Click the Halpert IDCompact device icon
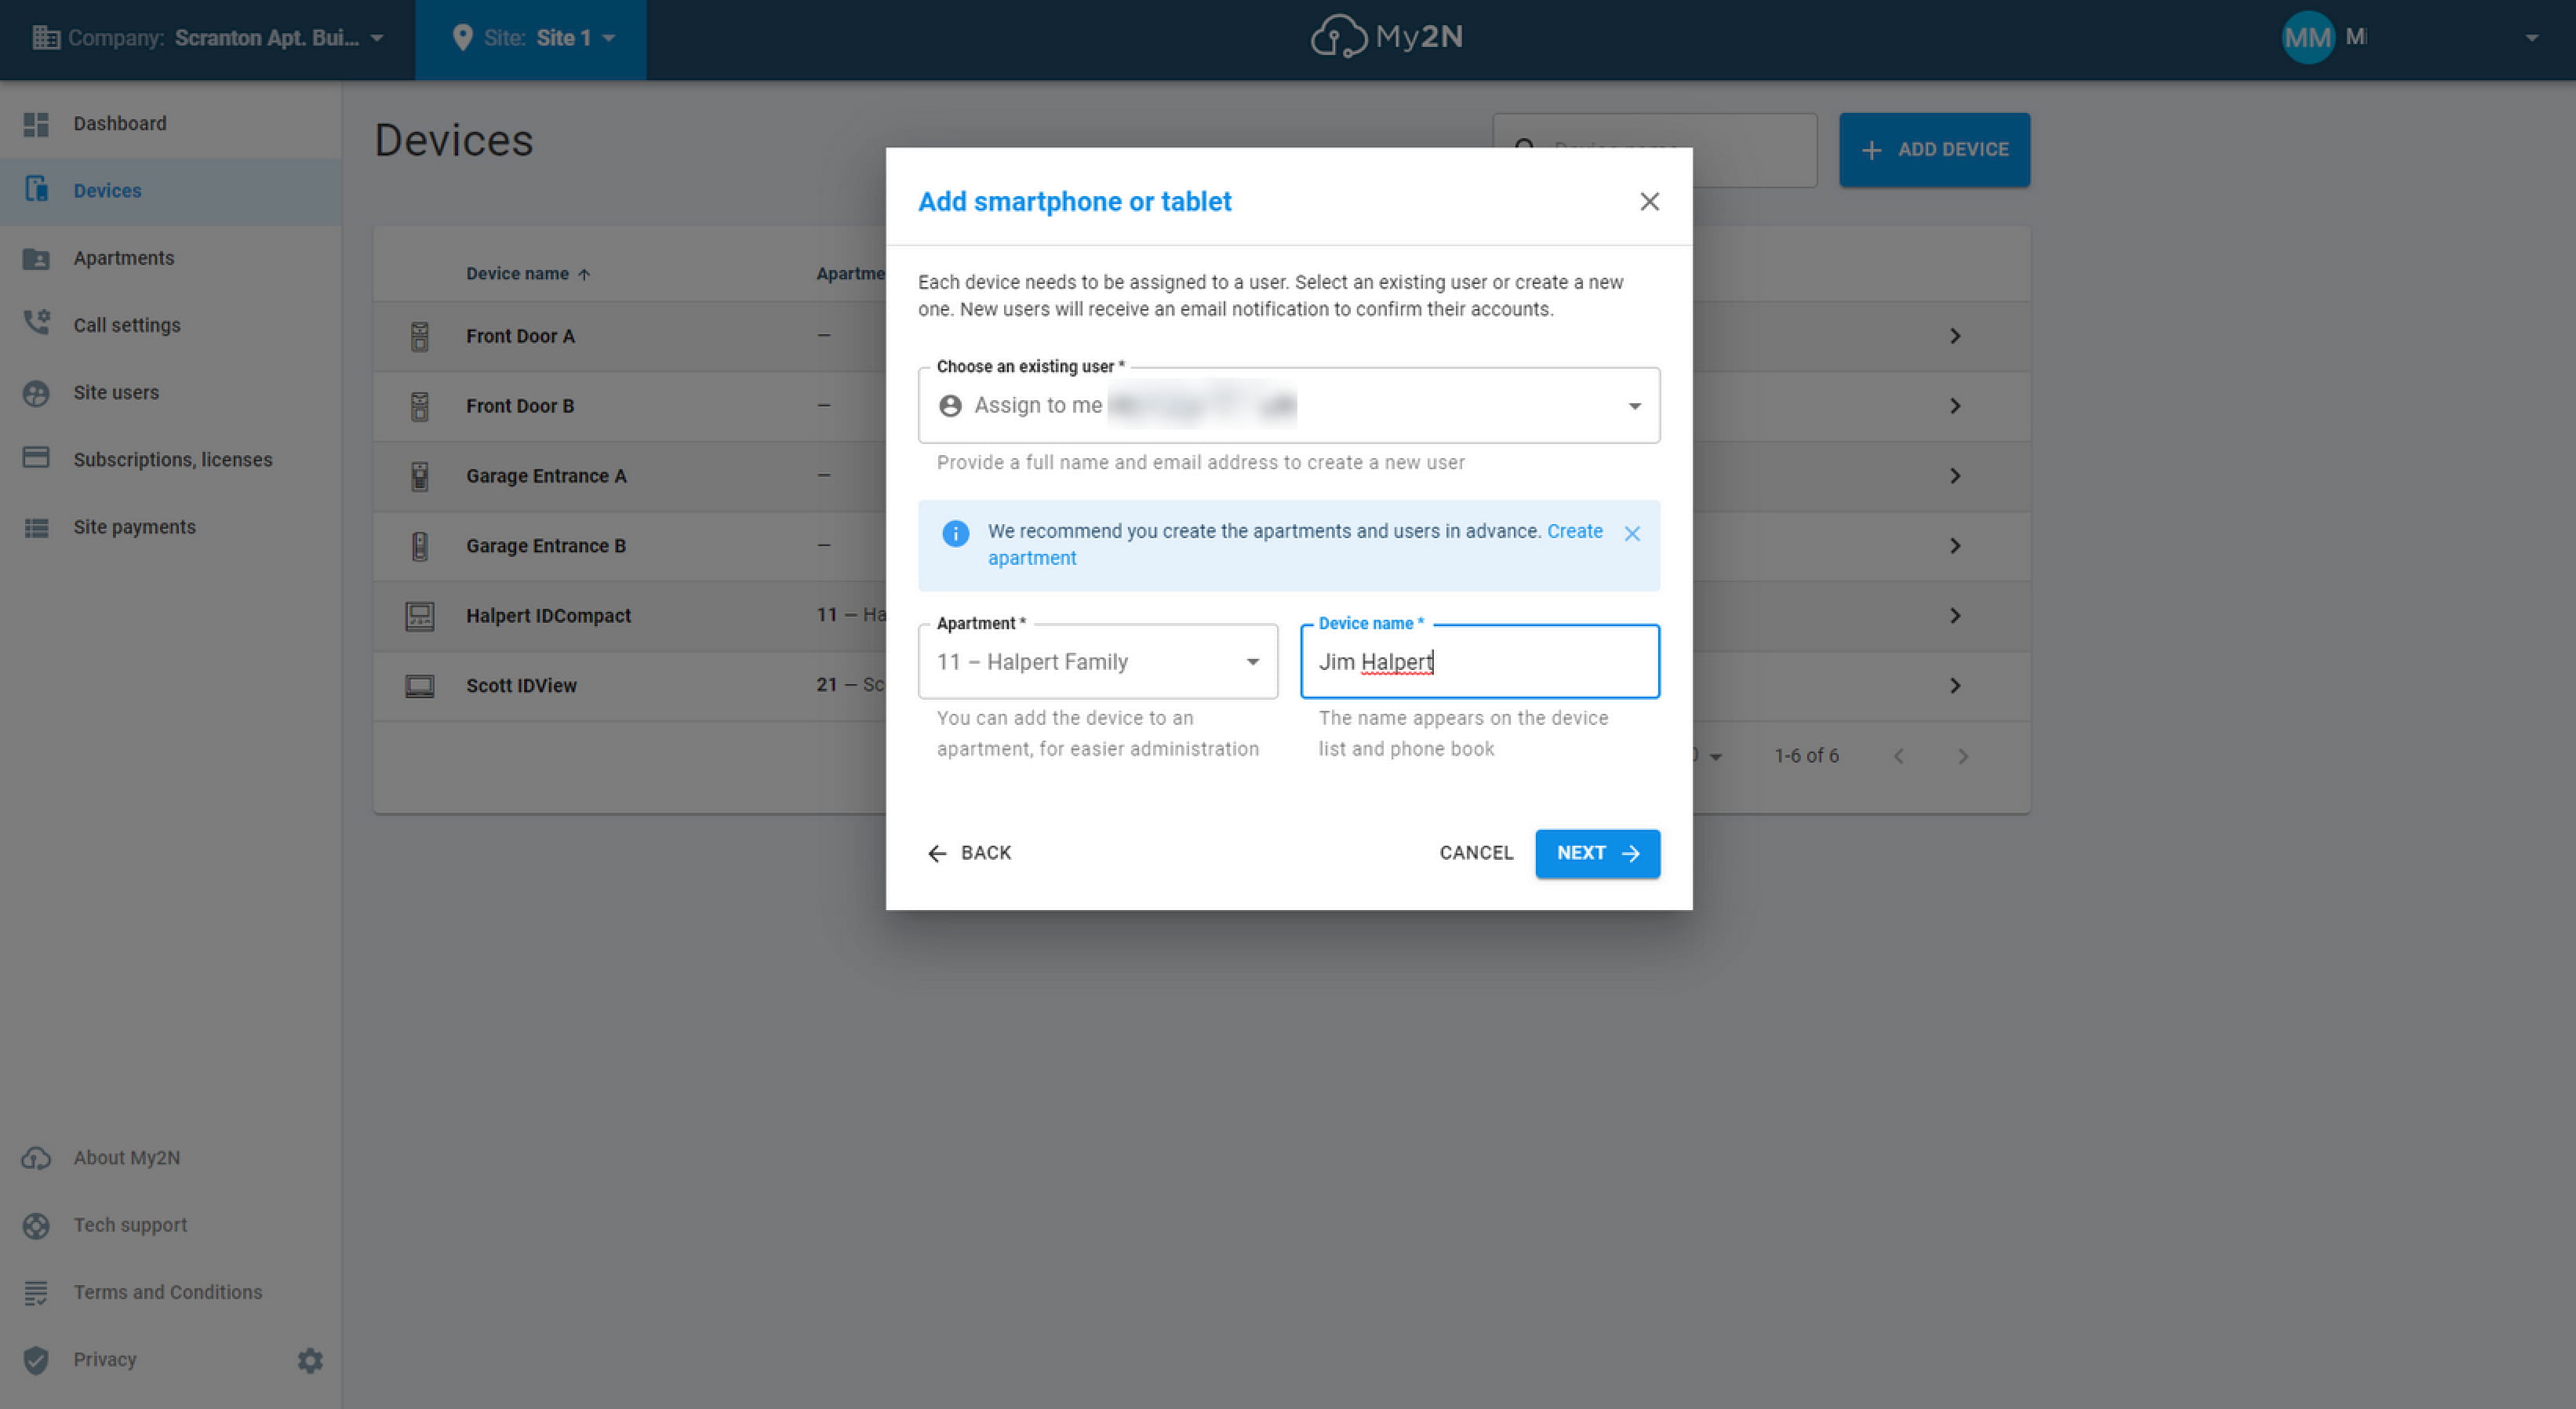Image resolution: width=2576 pixels, height=1409 pixels. click(420, 617)
